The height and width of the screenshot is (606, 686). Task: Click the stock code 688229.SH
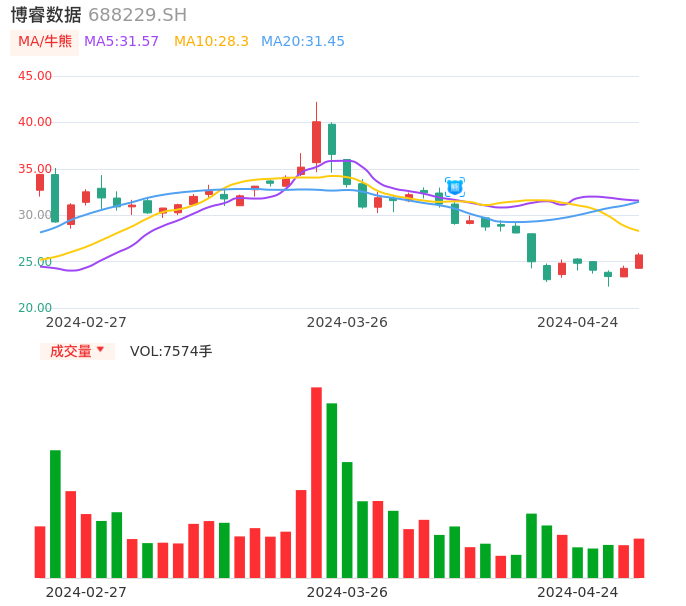[137, 15]
